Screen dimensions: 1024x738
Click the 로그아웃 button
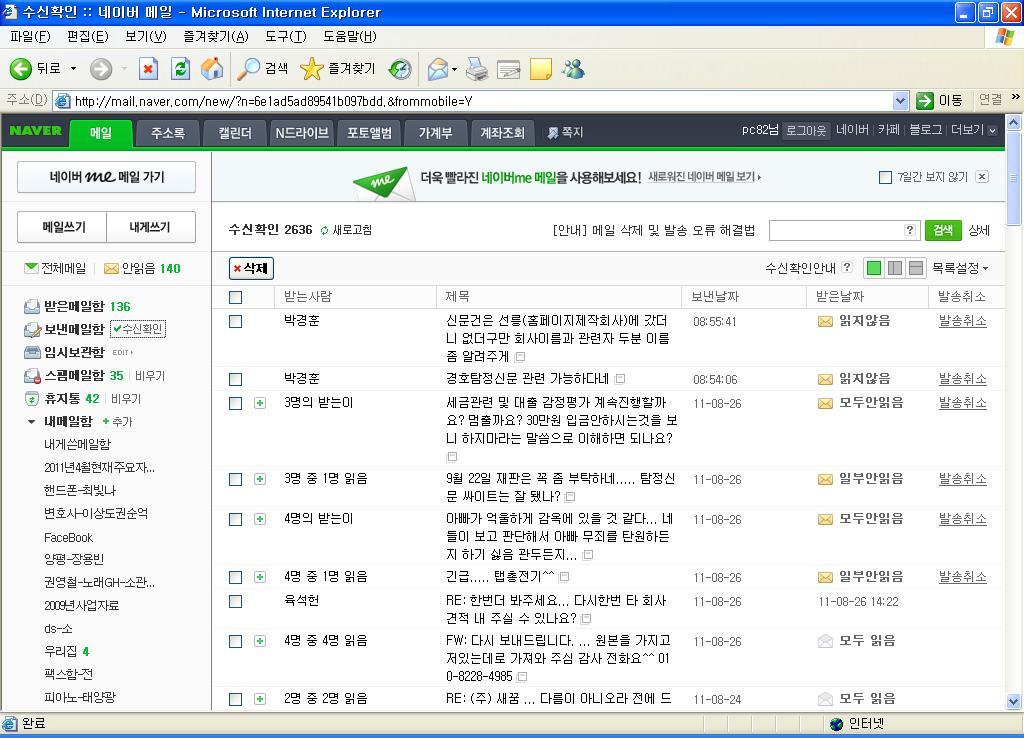coord(806,130)
